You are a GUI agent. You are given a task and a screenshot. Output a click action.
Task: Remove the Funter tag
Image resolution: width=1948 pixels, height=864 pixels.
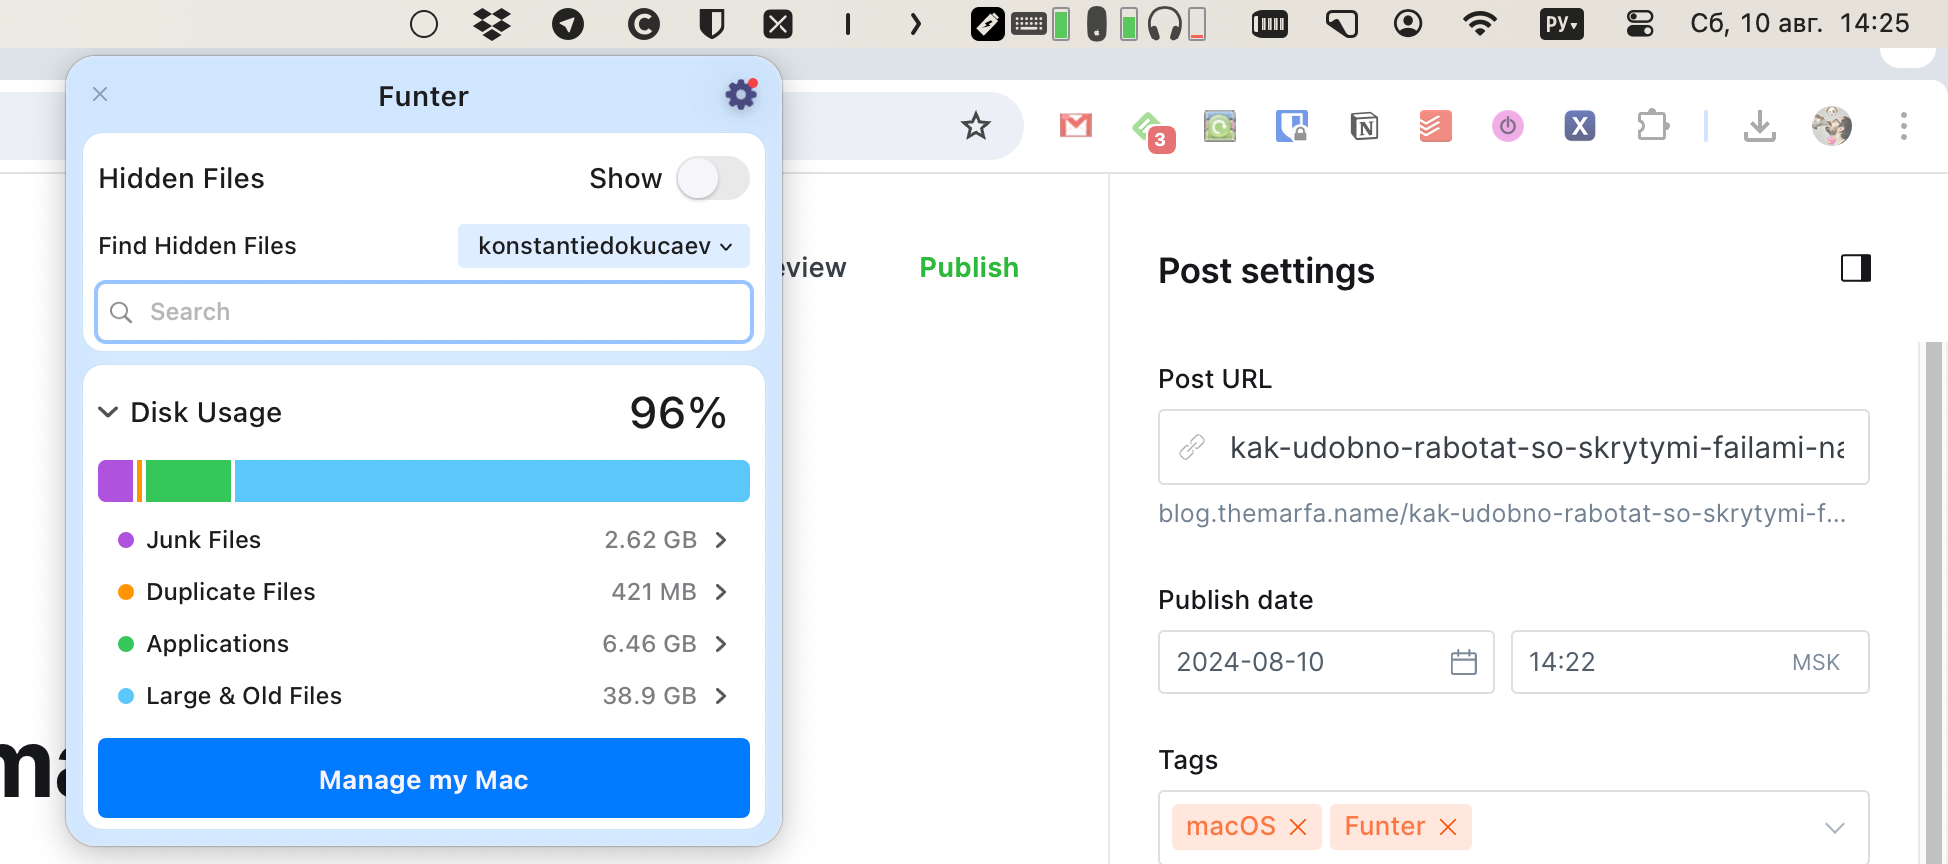click(1448, 827)
